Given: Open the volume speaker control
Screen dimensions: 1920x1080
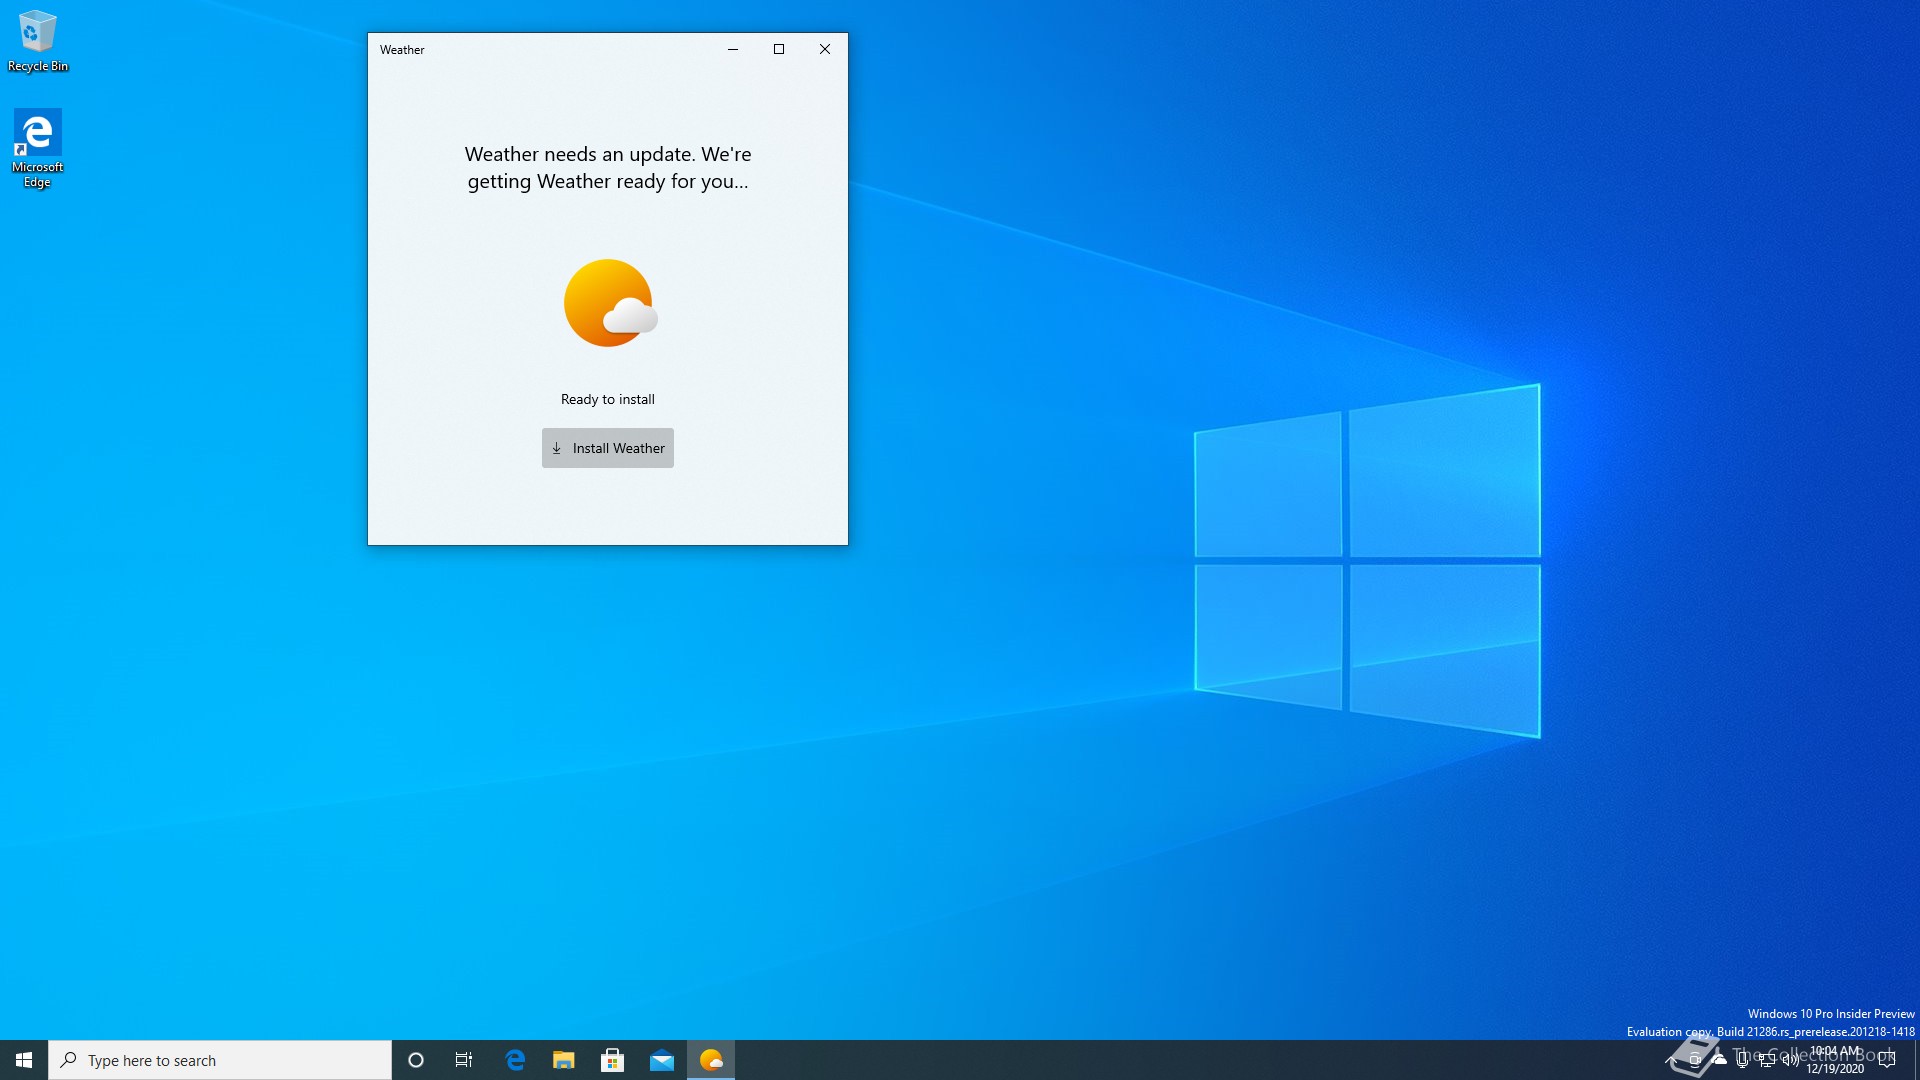Looking at the screenshot, I should click(1791, 1060).
